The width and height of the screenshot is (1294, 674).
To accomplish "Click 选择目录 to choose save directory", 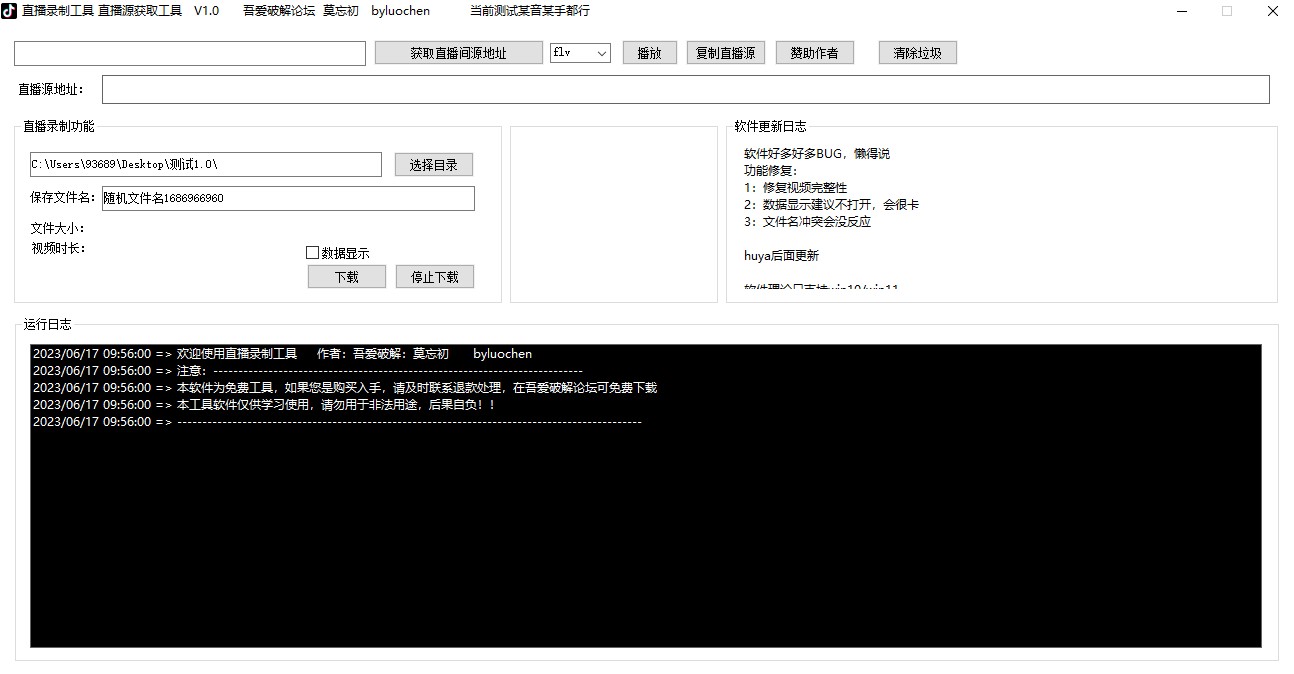I will tap(433, 164).
